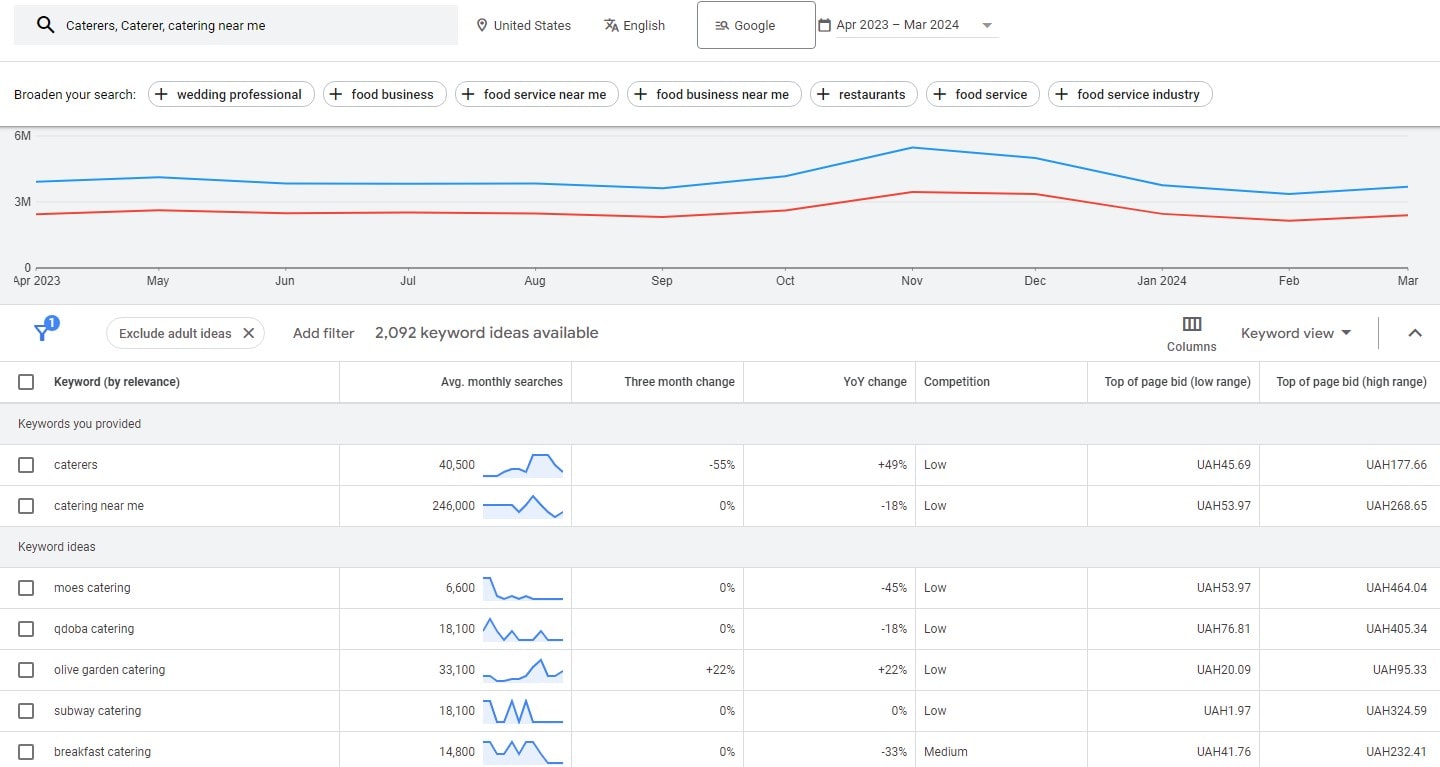The image size is (1440, 767).
Task: Click the keyword search input field
Action: [236, 25]
